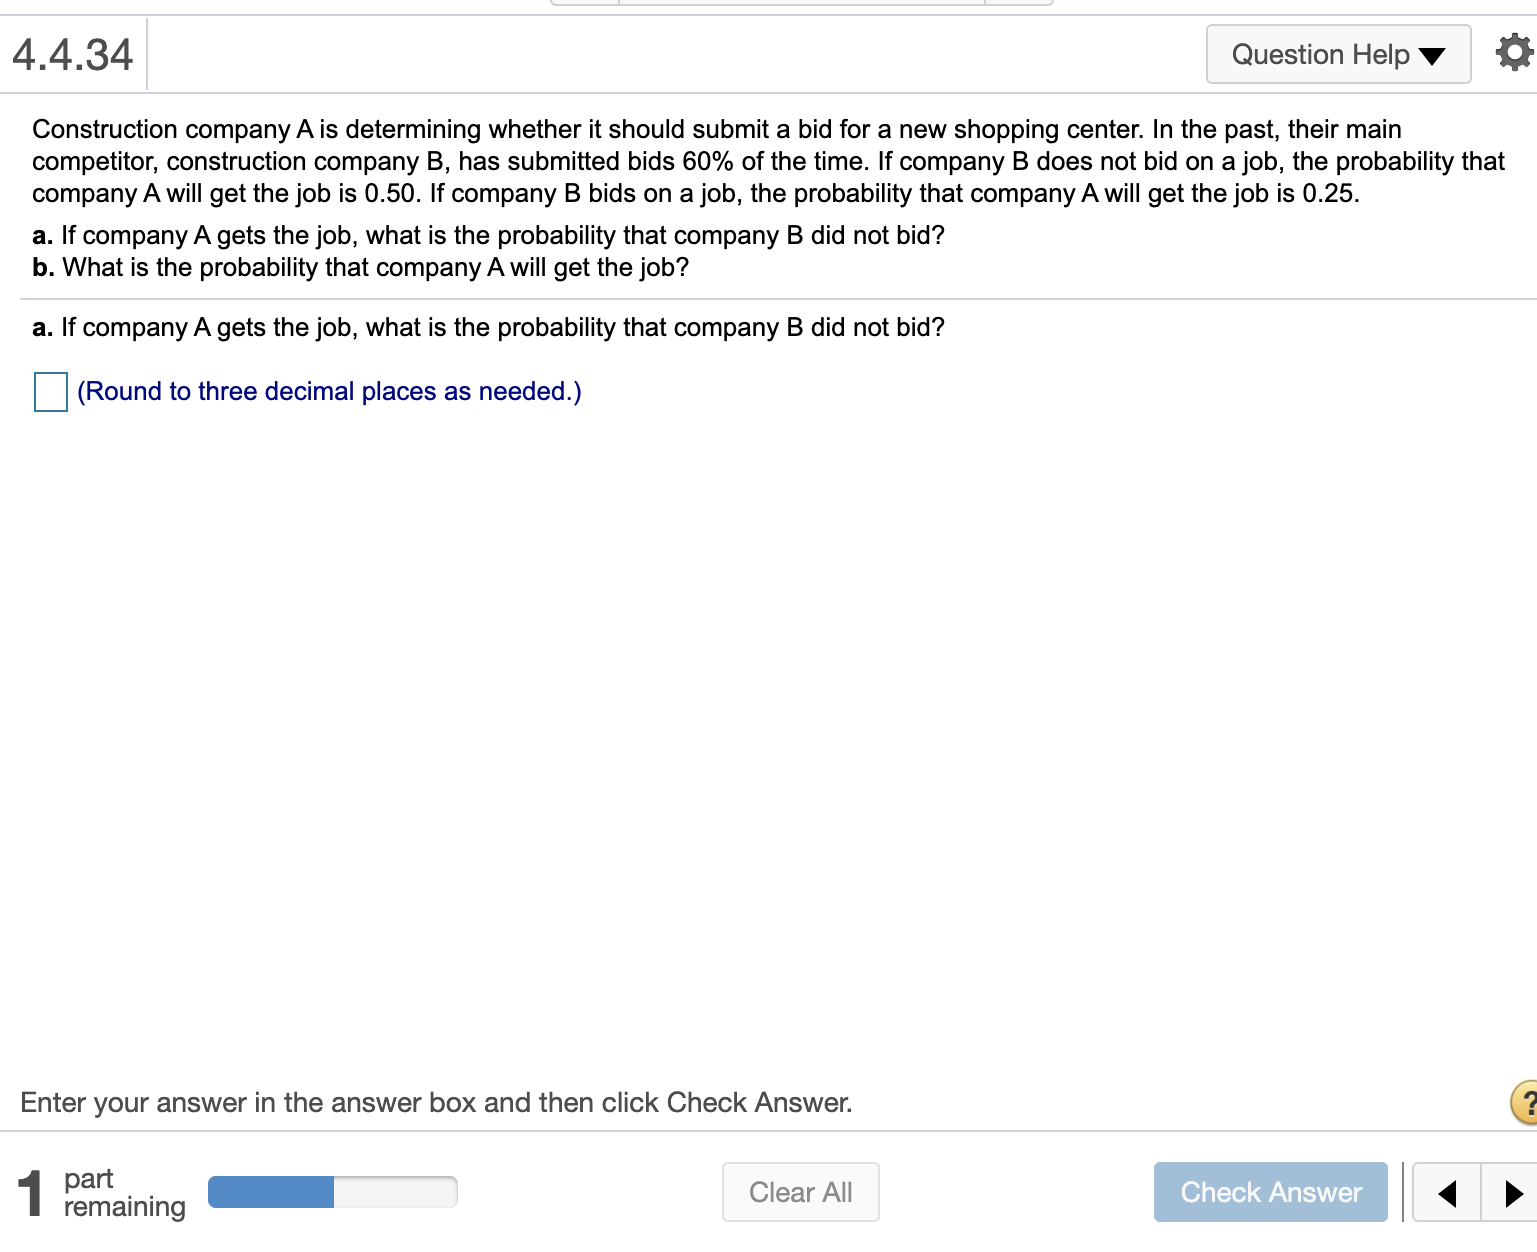Screen dimensions: 1537x1252
Task: Click Clear All
Action: coord(800,1192)
